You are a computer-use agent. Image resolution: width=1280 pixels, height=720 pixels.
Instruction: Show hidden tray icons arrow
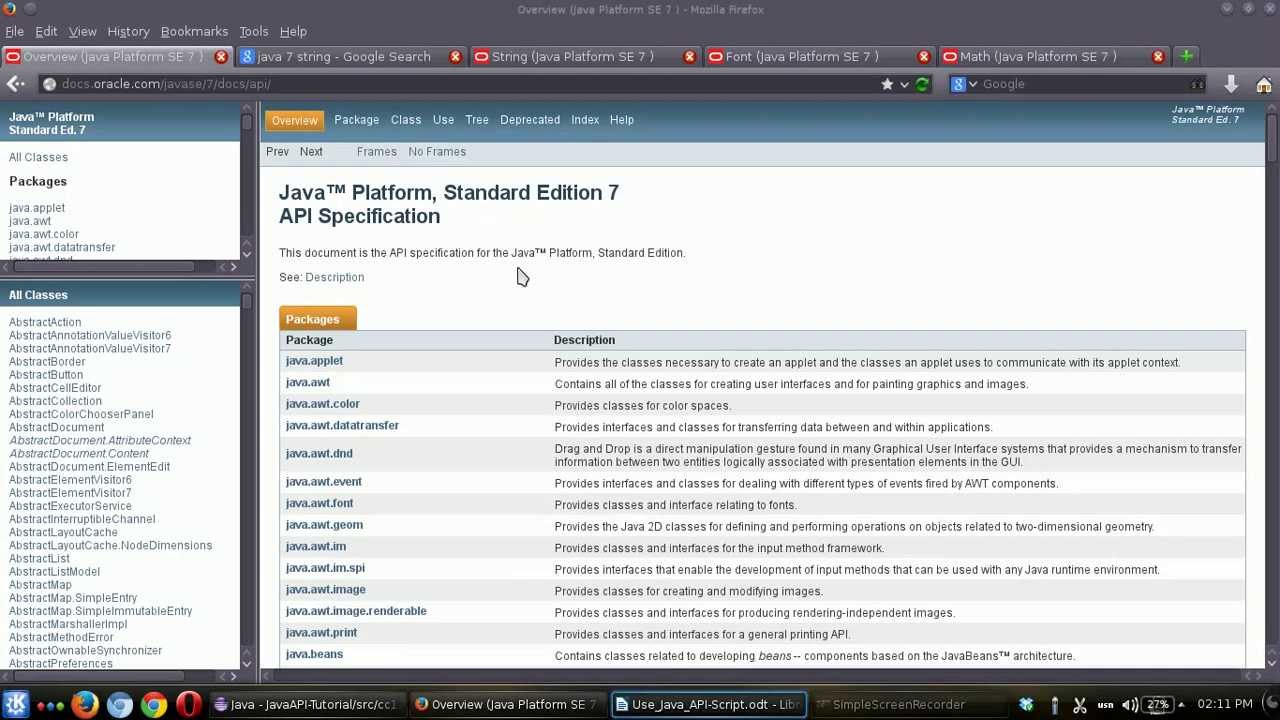(1181, 705)
